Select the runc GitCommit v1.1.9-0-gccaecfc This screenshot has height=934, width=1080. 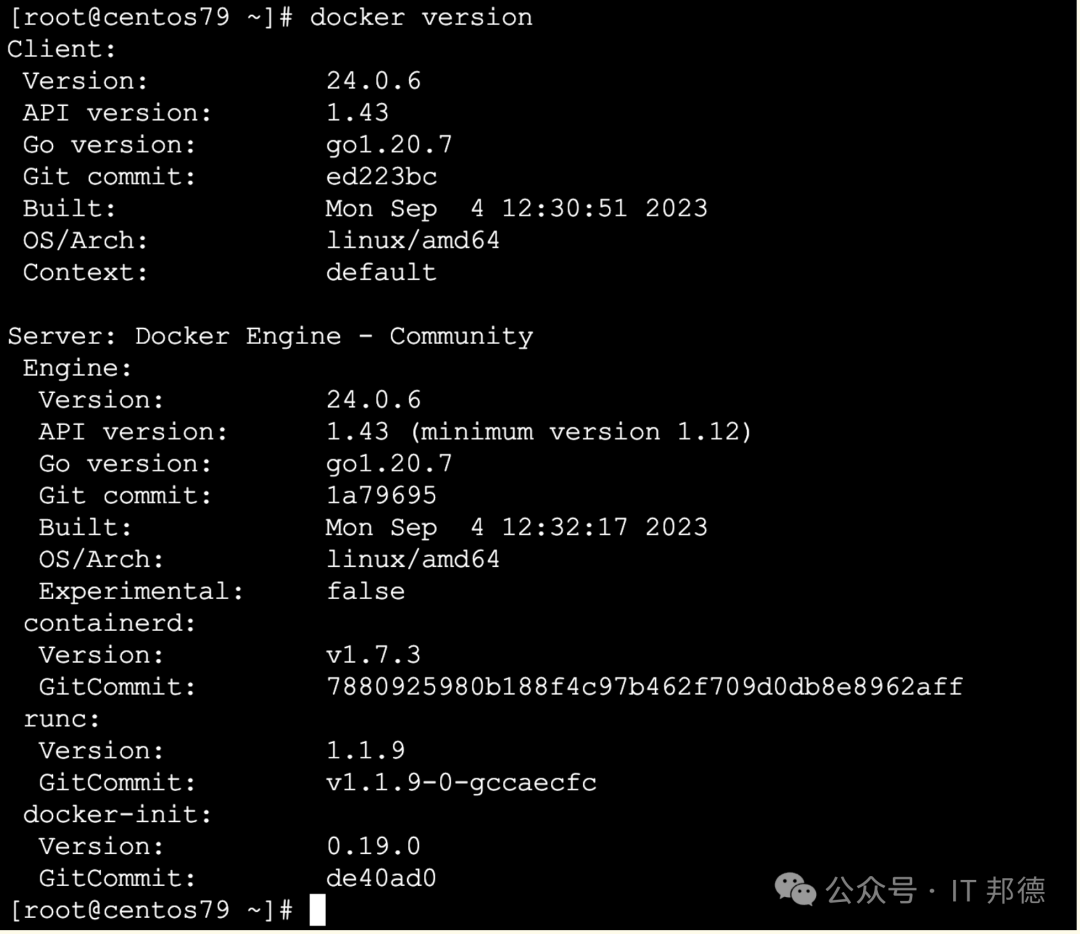(x=461, y=782)
